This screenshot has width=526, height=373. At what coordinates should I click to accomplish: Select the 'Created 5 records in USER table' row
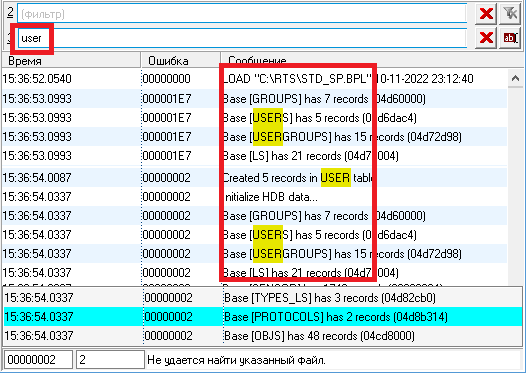[x=254, y=177]
